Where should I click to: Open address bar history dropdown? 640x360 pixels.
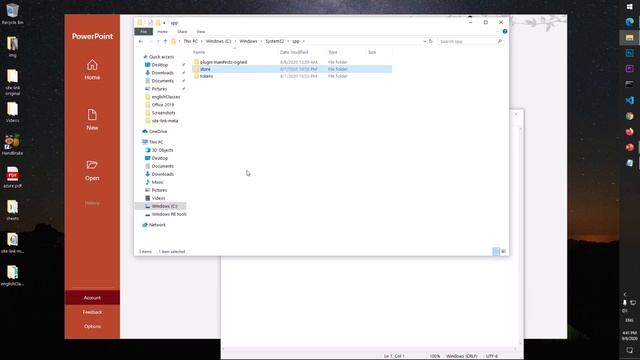tap(424, 41)
